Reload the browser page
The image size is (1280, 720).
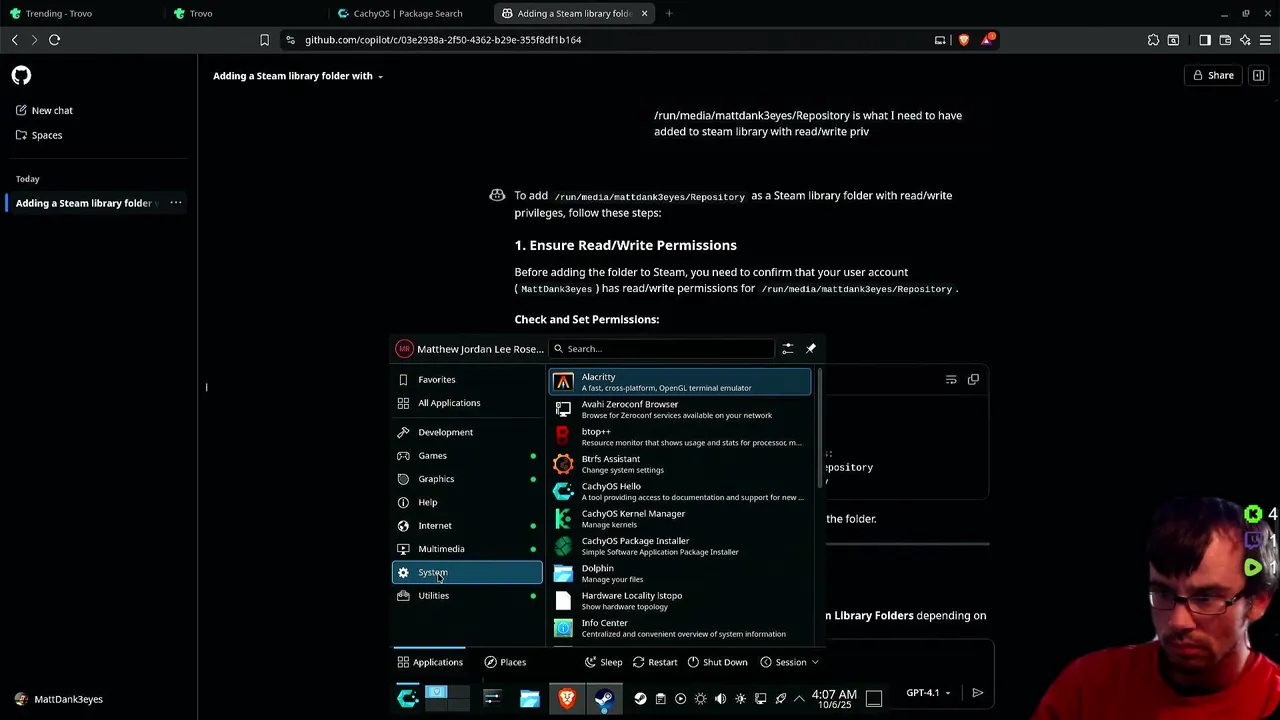[54, 40]
